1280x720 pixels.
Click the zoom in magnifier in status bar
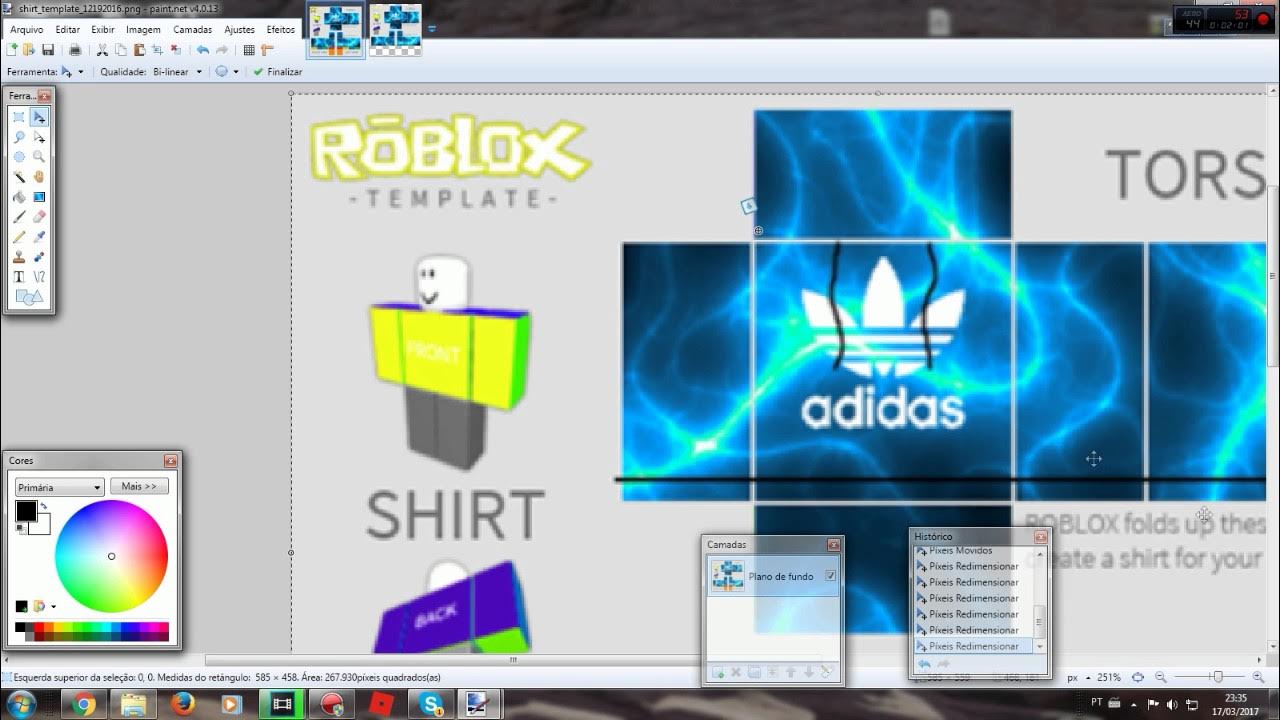1258,677
